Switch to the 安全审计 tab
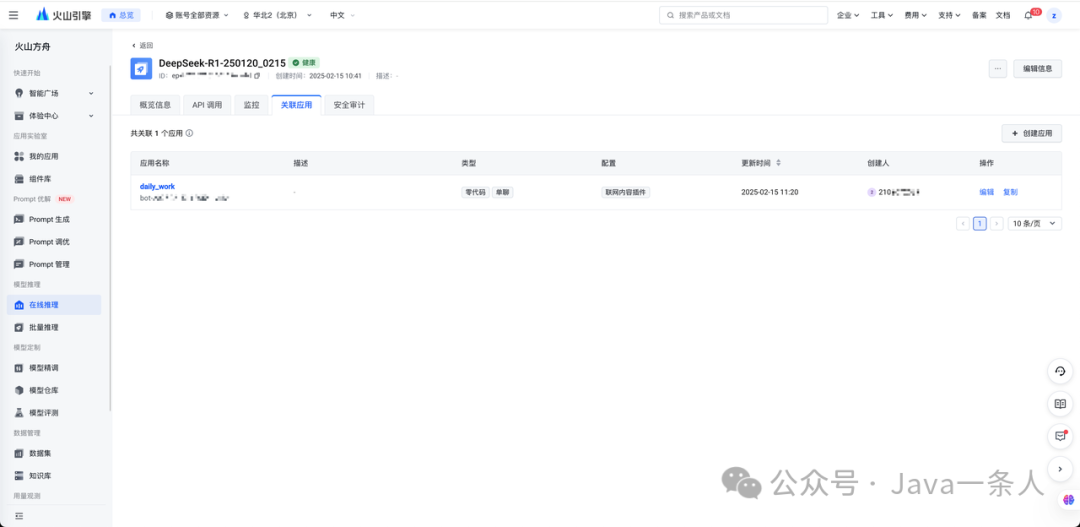Viewport: 1080px width, 527px height. tap(349, 105)
